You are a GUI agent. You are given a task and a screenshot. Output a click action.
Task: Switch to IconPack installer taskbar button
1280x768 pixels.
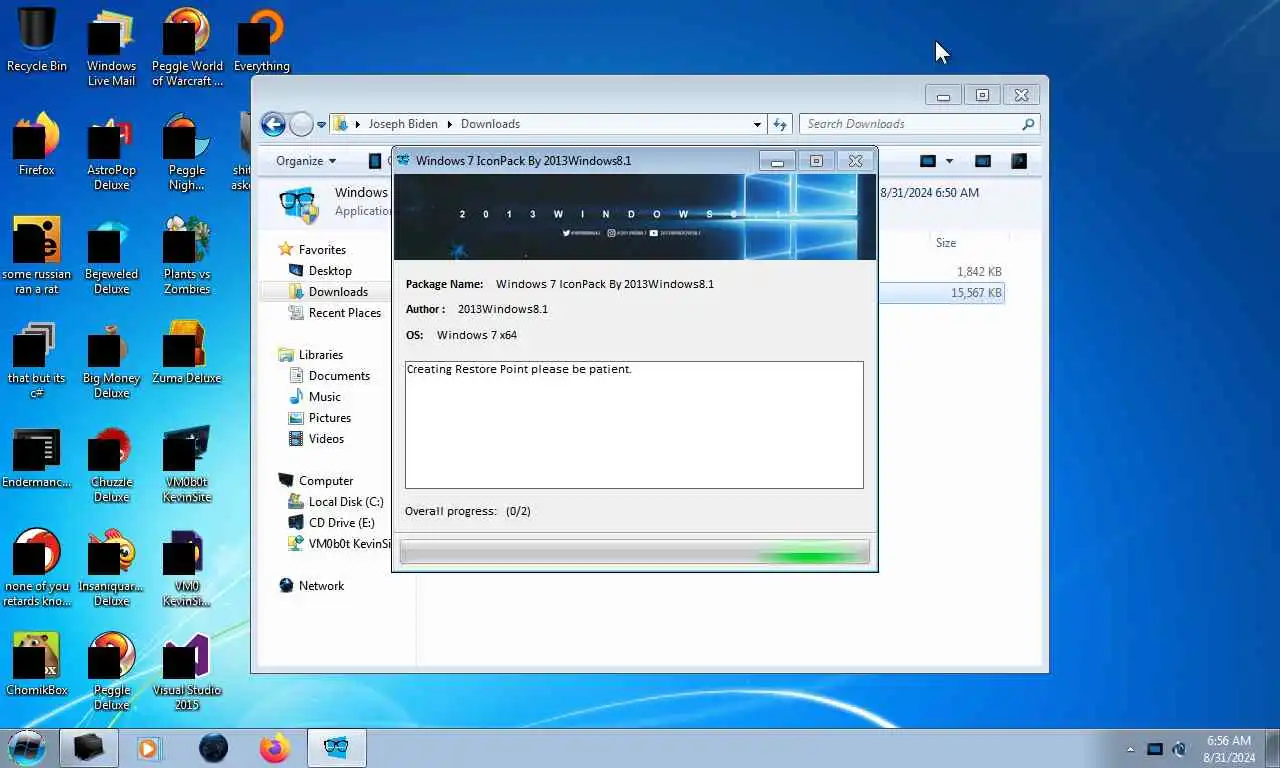pos(337,747)
